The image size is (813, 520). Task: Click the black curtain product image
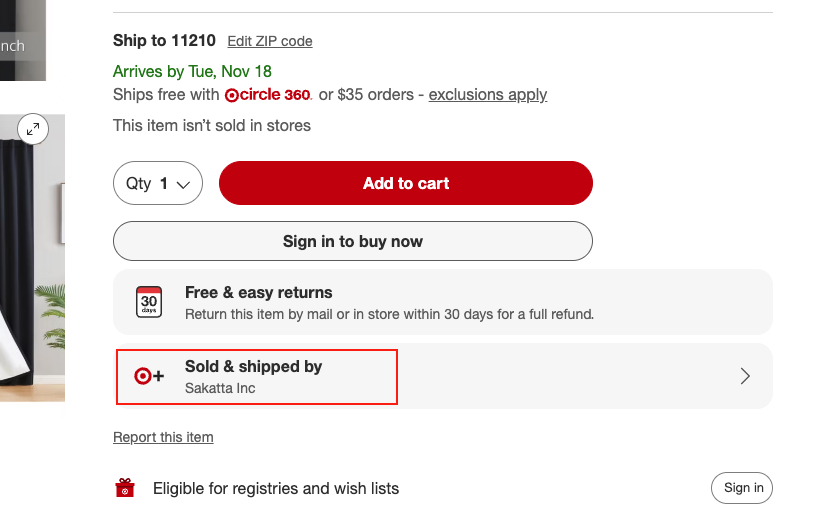pyautogui.click(x=30, y=260)
